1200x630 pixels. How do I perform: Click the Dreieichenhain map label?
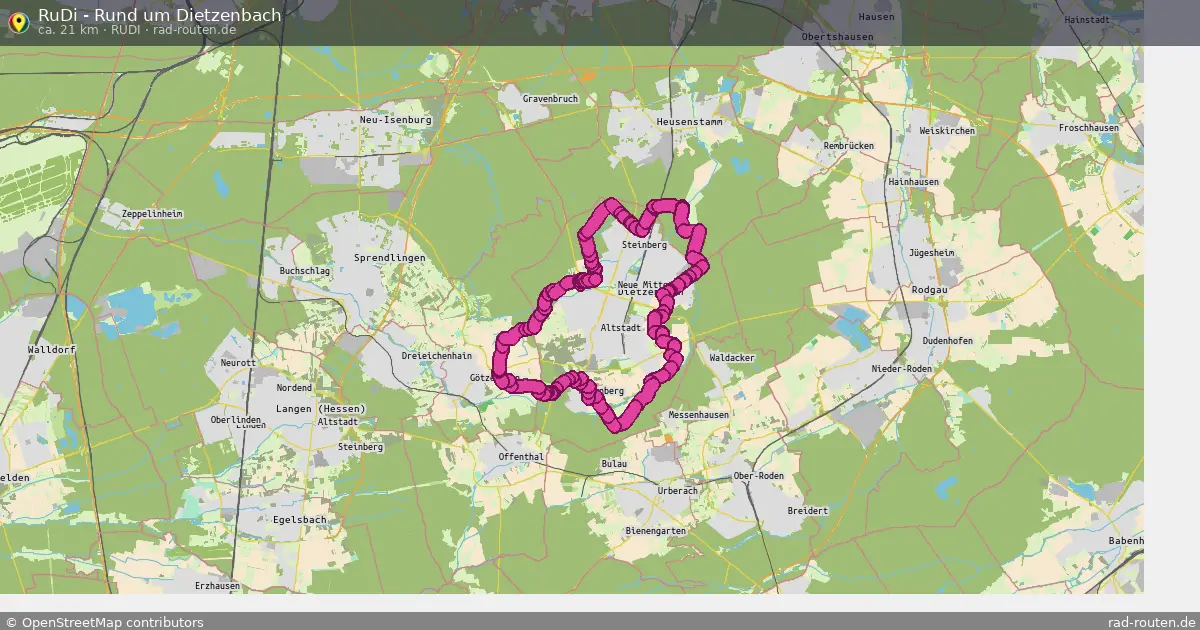coord(435,355)
